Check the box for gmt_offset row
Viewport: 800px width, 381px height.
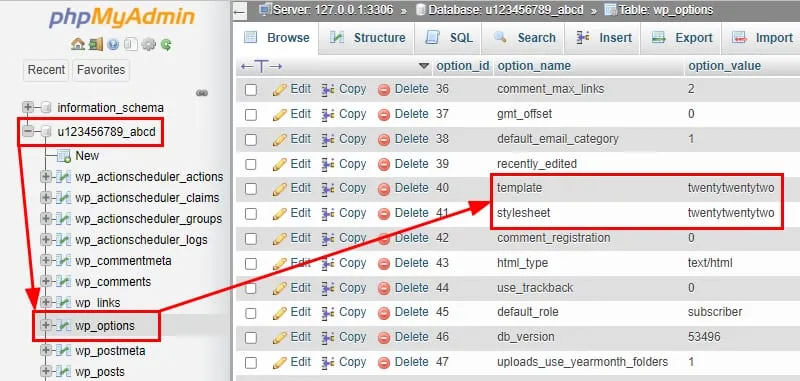[x=251, y=115]
